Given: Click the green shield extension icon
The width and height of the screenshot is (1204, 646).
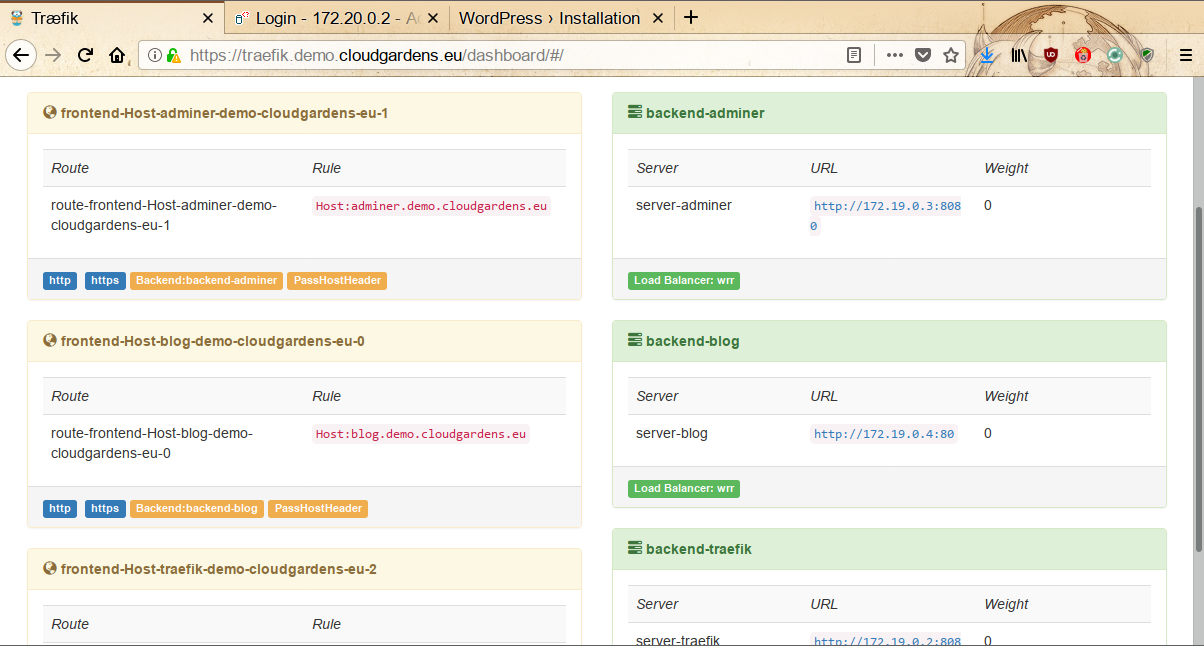Looking at the screenshot, I should (x=1147, y=56).
